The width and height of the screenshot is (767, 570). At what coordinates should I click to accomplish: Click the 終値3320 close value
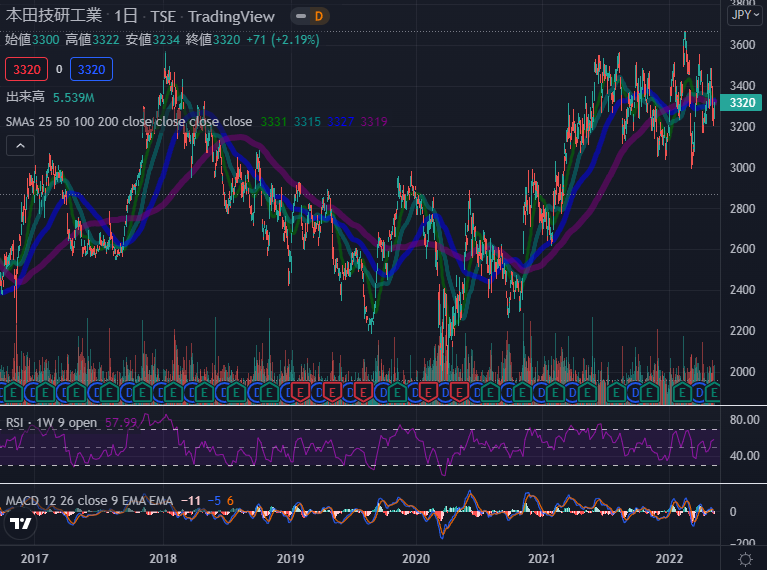point(213,40)
